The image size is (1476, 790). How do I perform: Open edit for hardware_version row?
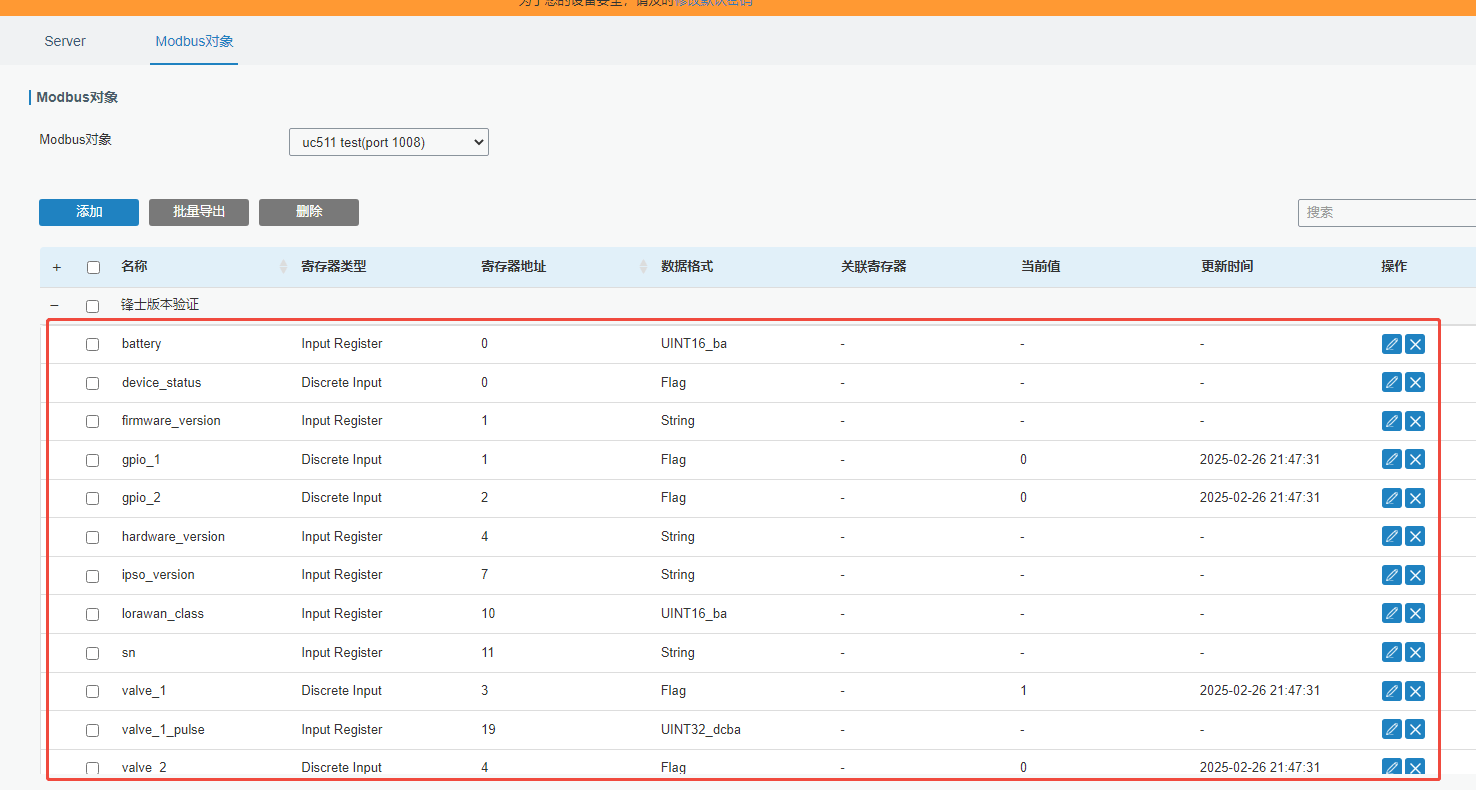(x=1391, y=537)
